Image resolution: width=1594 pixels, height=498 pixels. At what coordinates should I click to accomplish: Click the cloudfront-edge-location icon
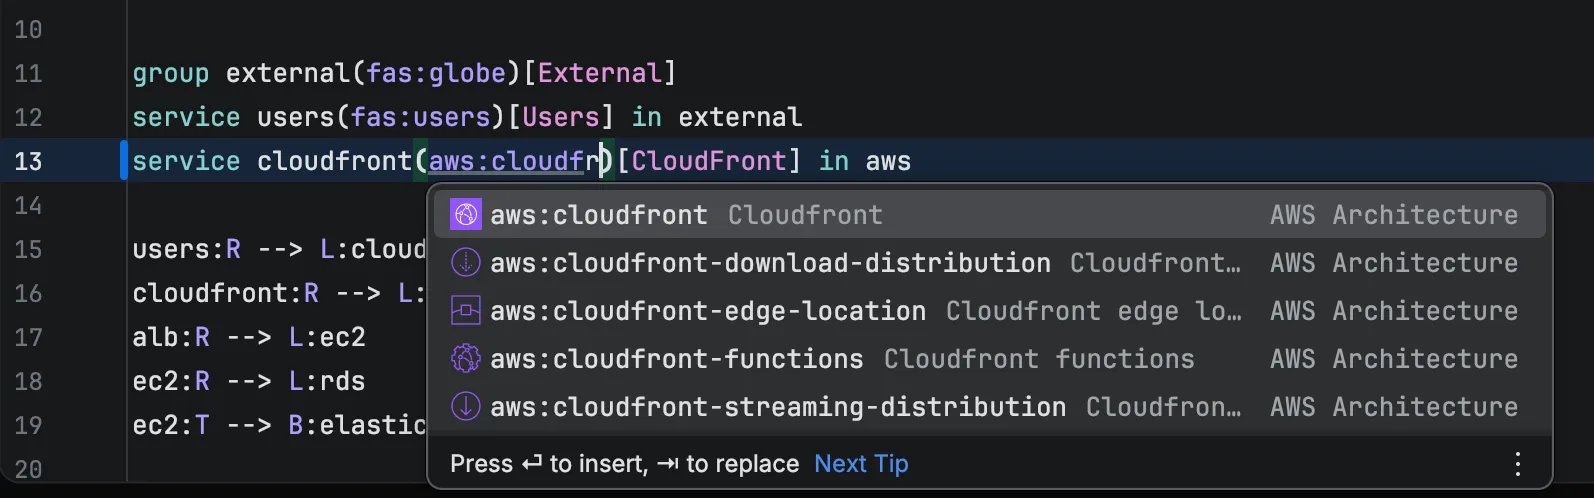click(x=465, y=311)
